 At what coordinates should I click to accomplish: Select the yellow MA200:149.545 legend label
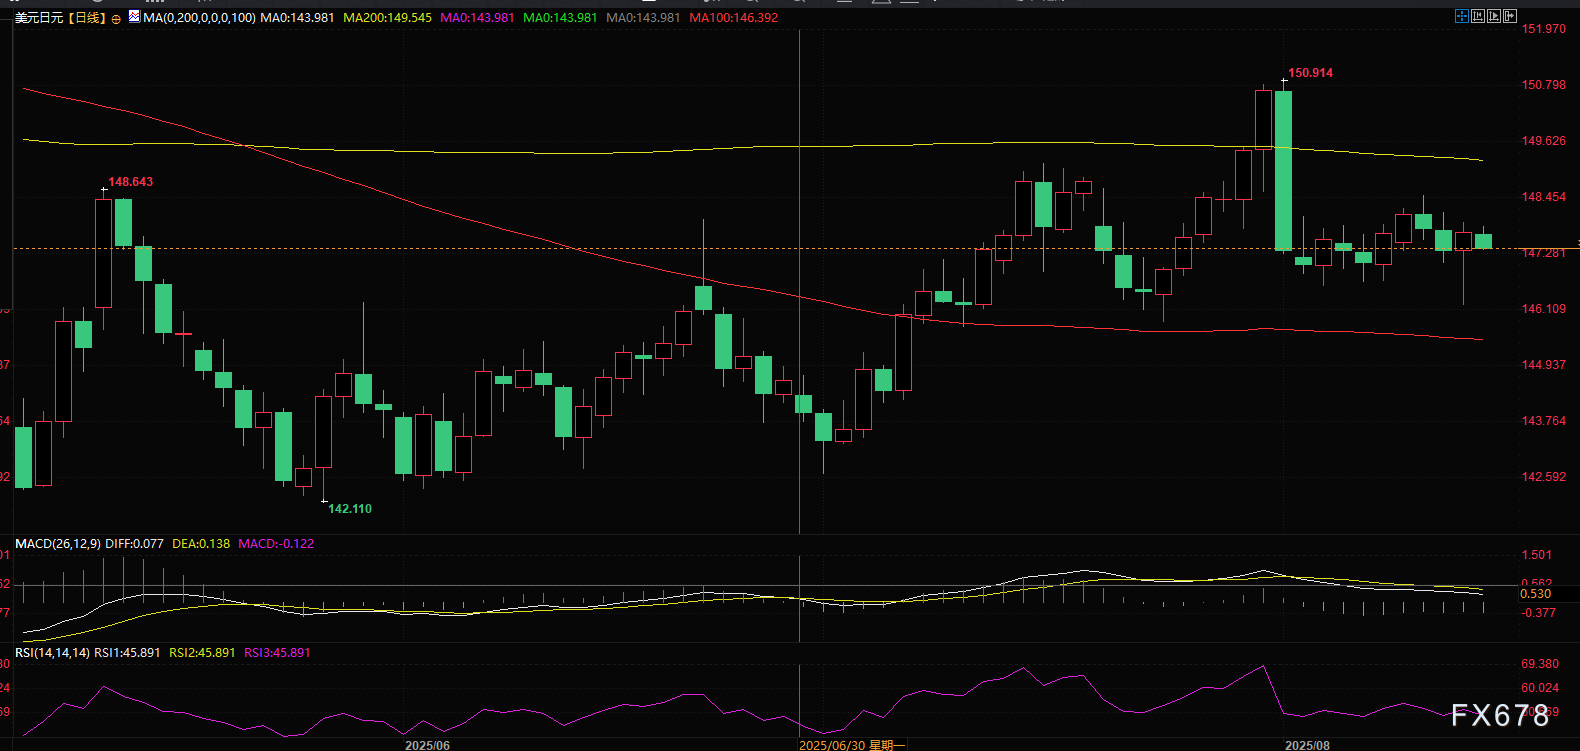tap(387, 18)
